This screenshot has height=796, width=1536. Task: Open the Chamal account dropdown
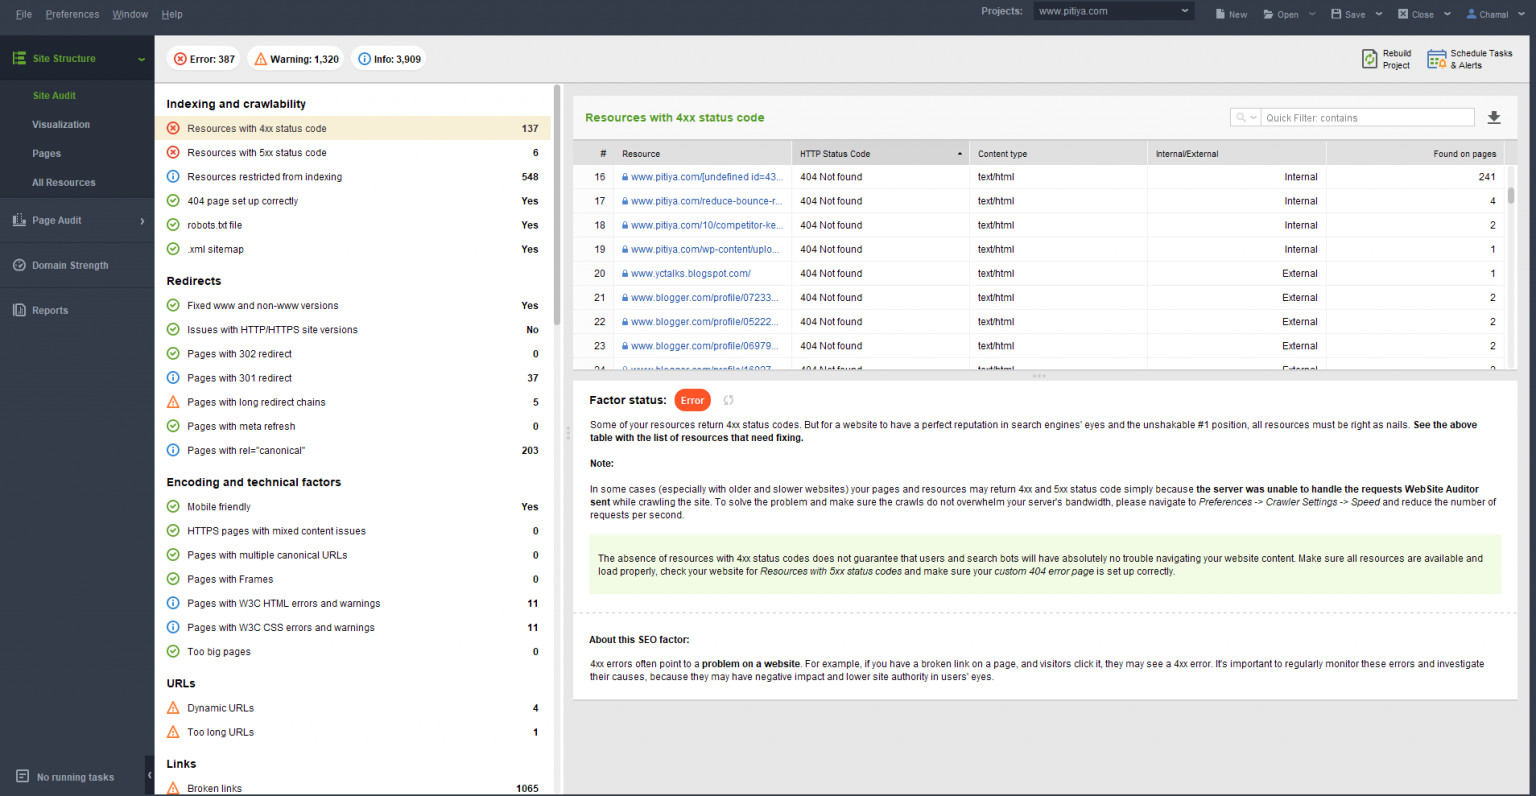point(1495,14)
